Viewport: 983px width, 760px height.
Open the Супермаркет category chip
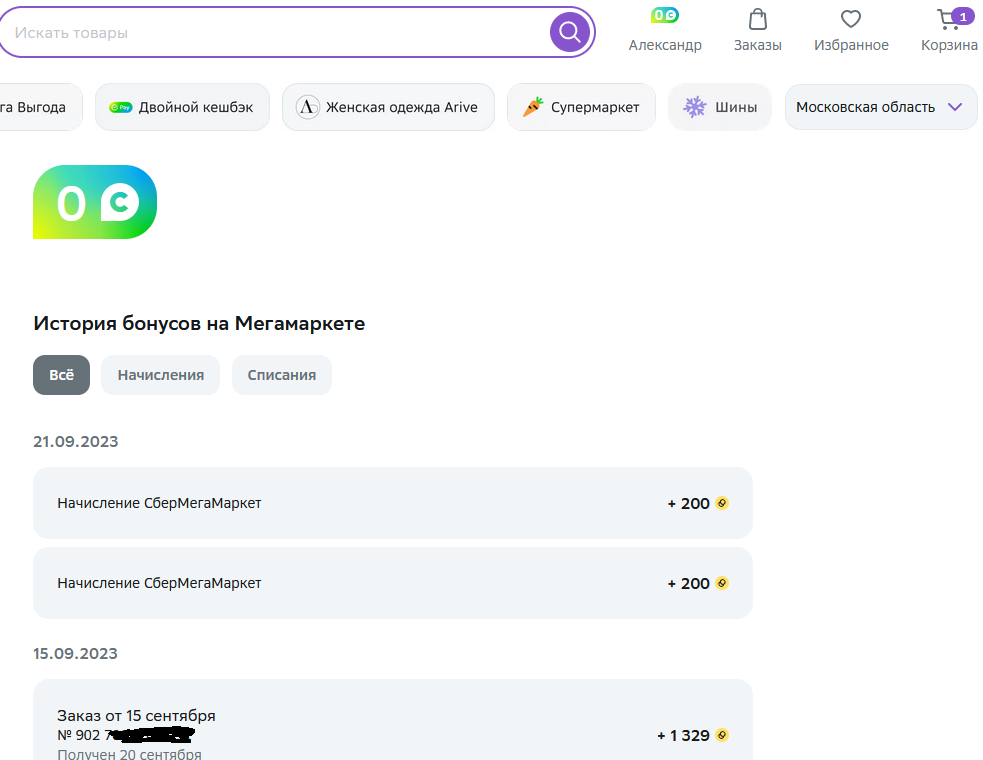pos(581,107)
